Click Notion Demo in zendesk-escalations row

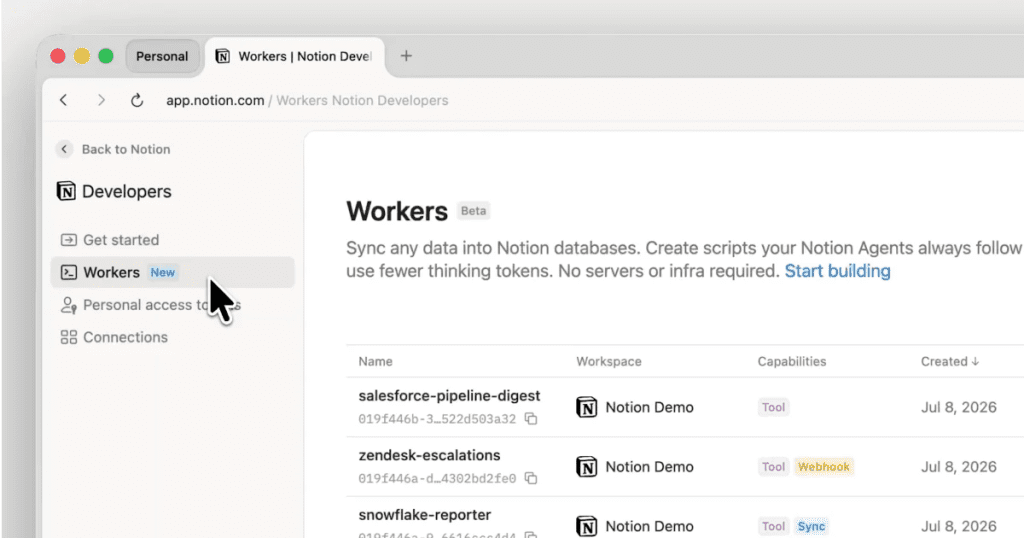click(649, 467)
